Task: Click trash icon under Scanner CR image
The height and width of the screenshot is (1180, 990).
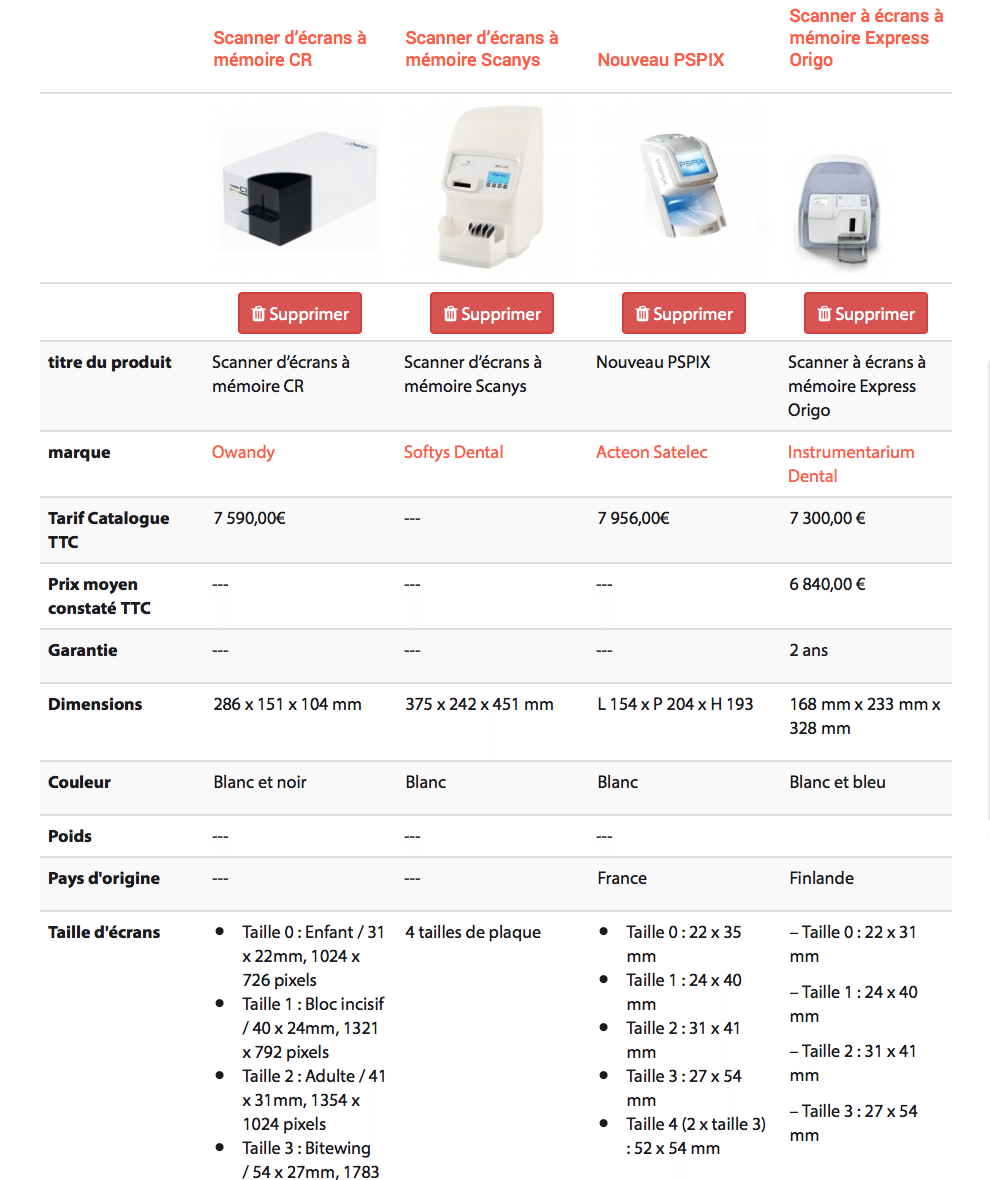Action: click(258, 314)
